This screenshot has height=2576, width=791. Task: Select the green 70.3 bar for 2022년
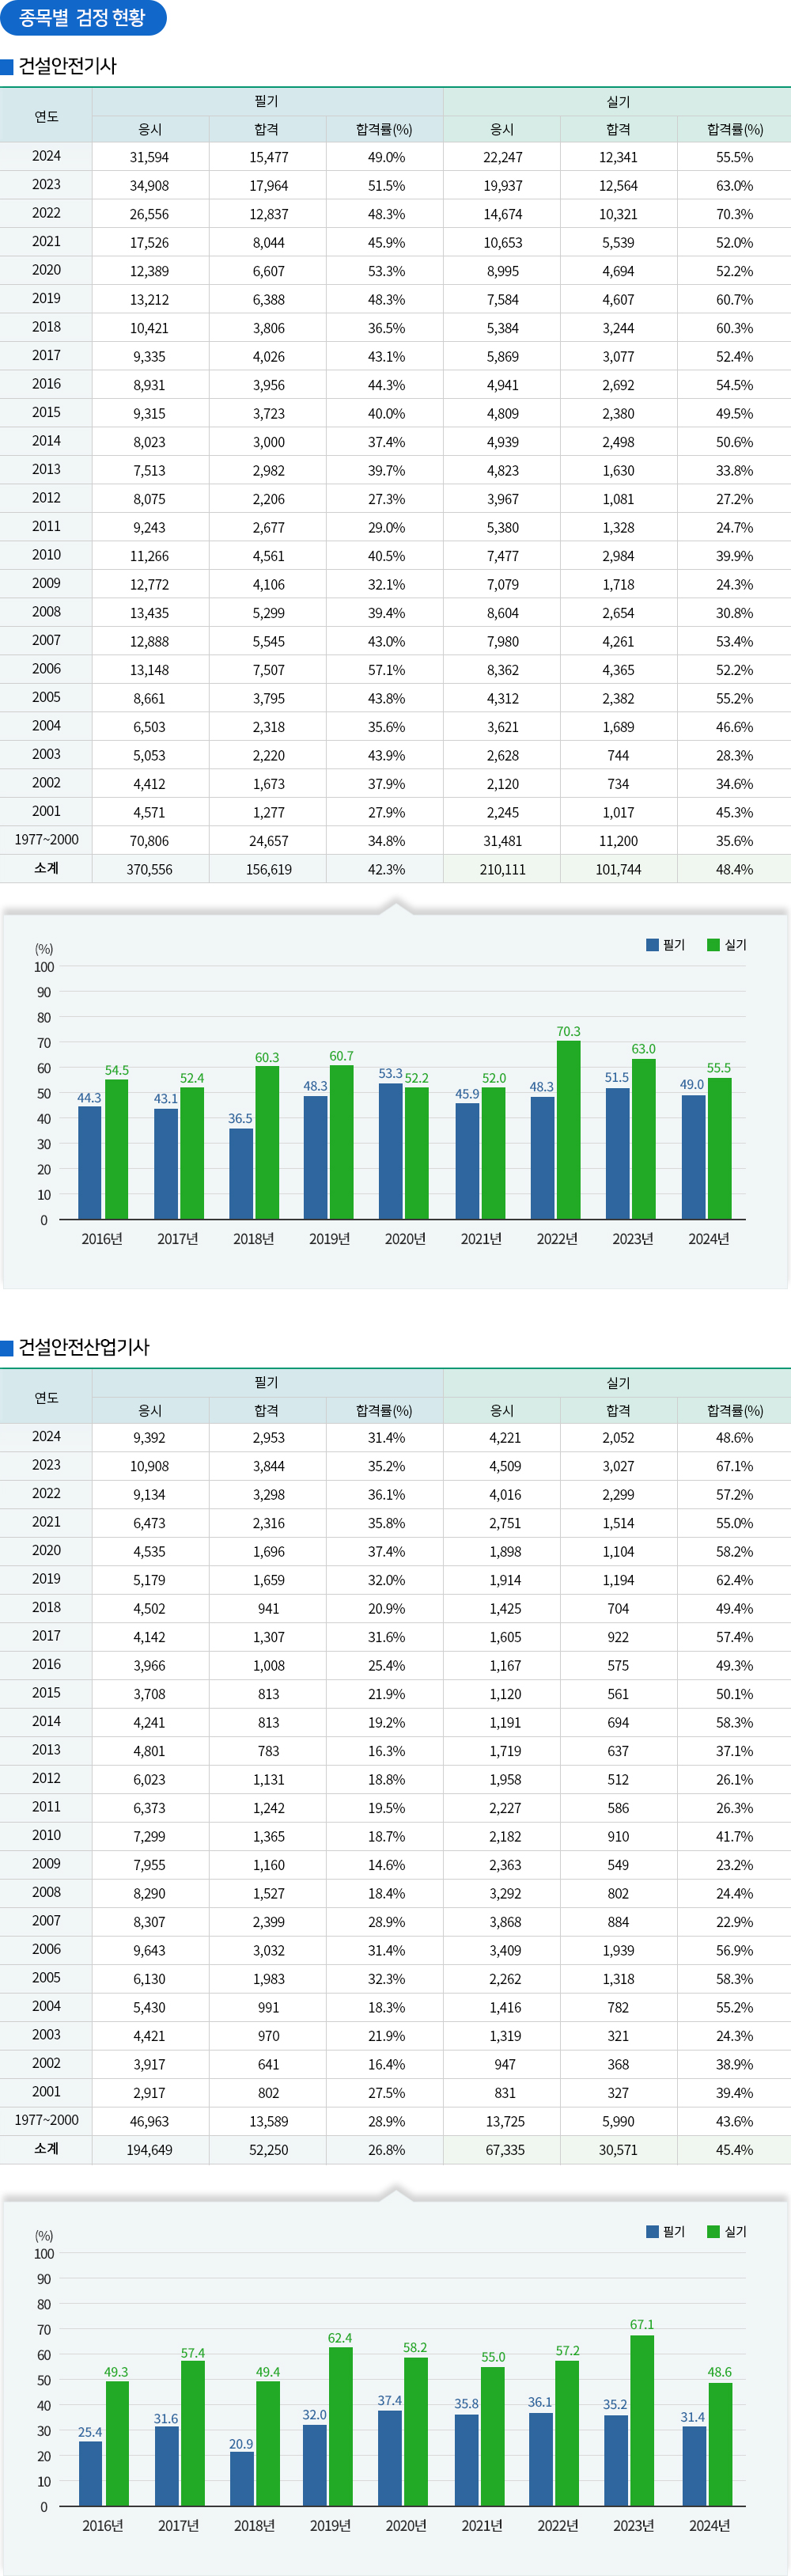(x=568, y=1130)
